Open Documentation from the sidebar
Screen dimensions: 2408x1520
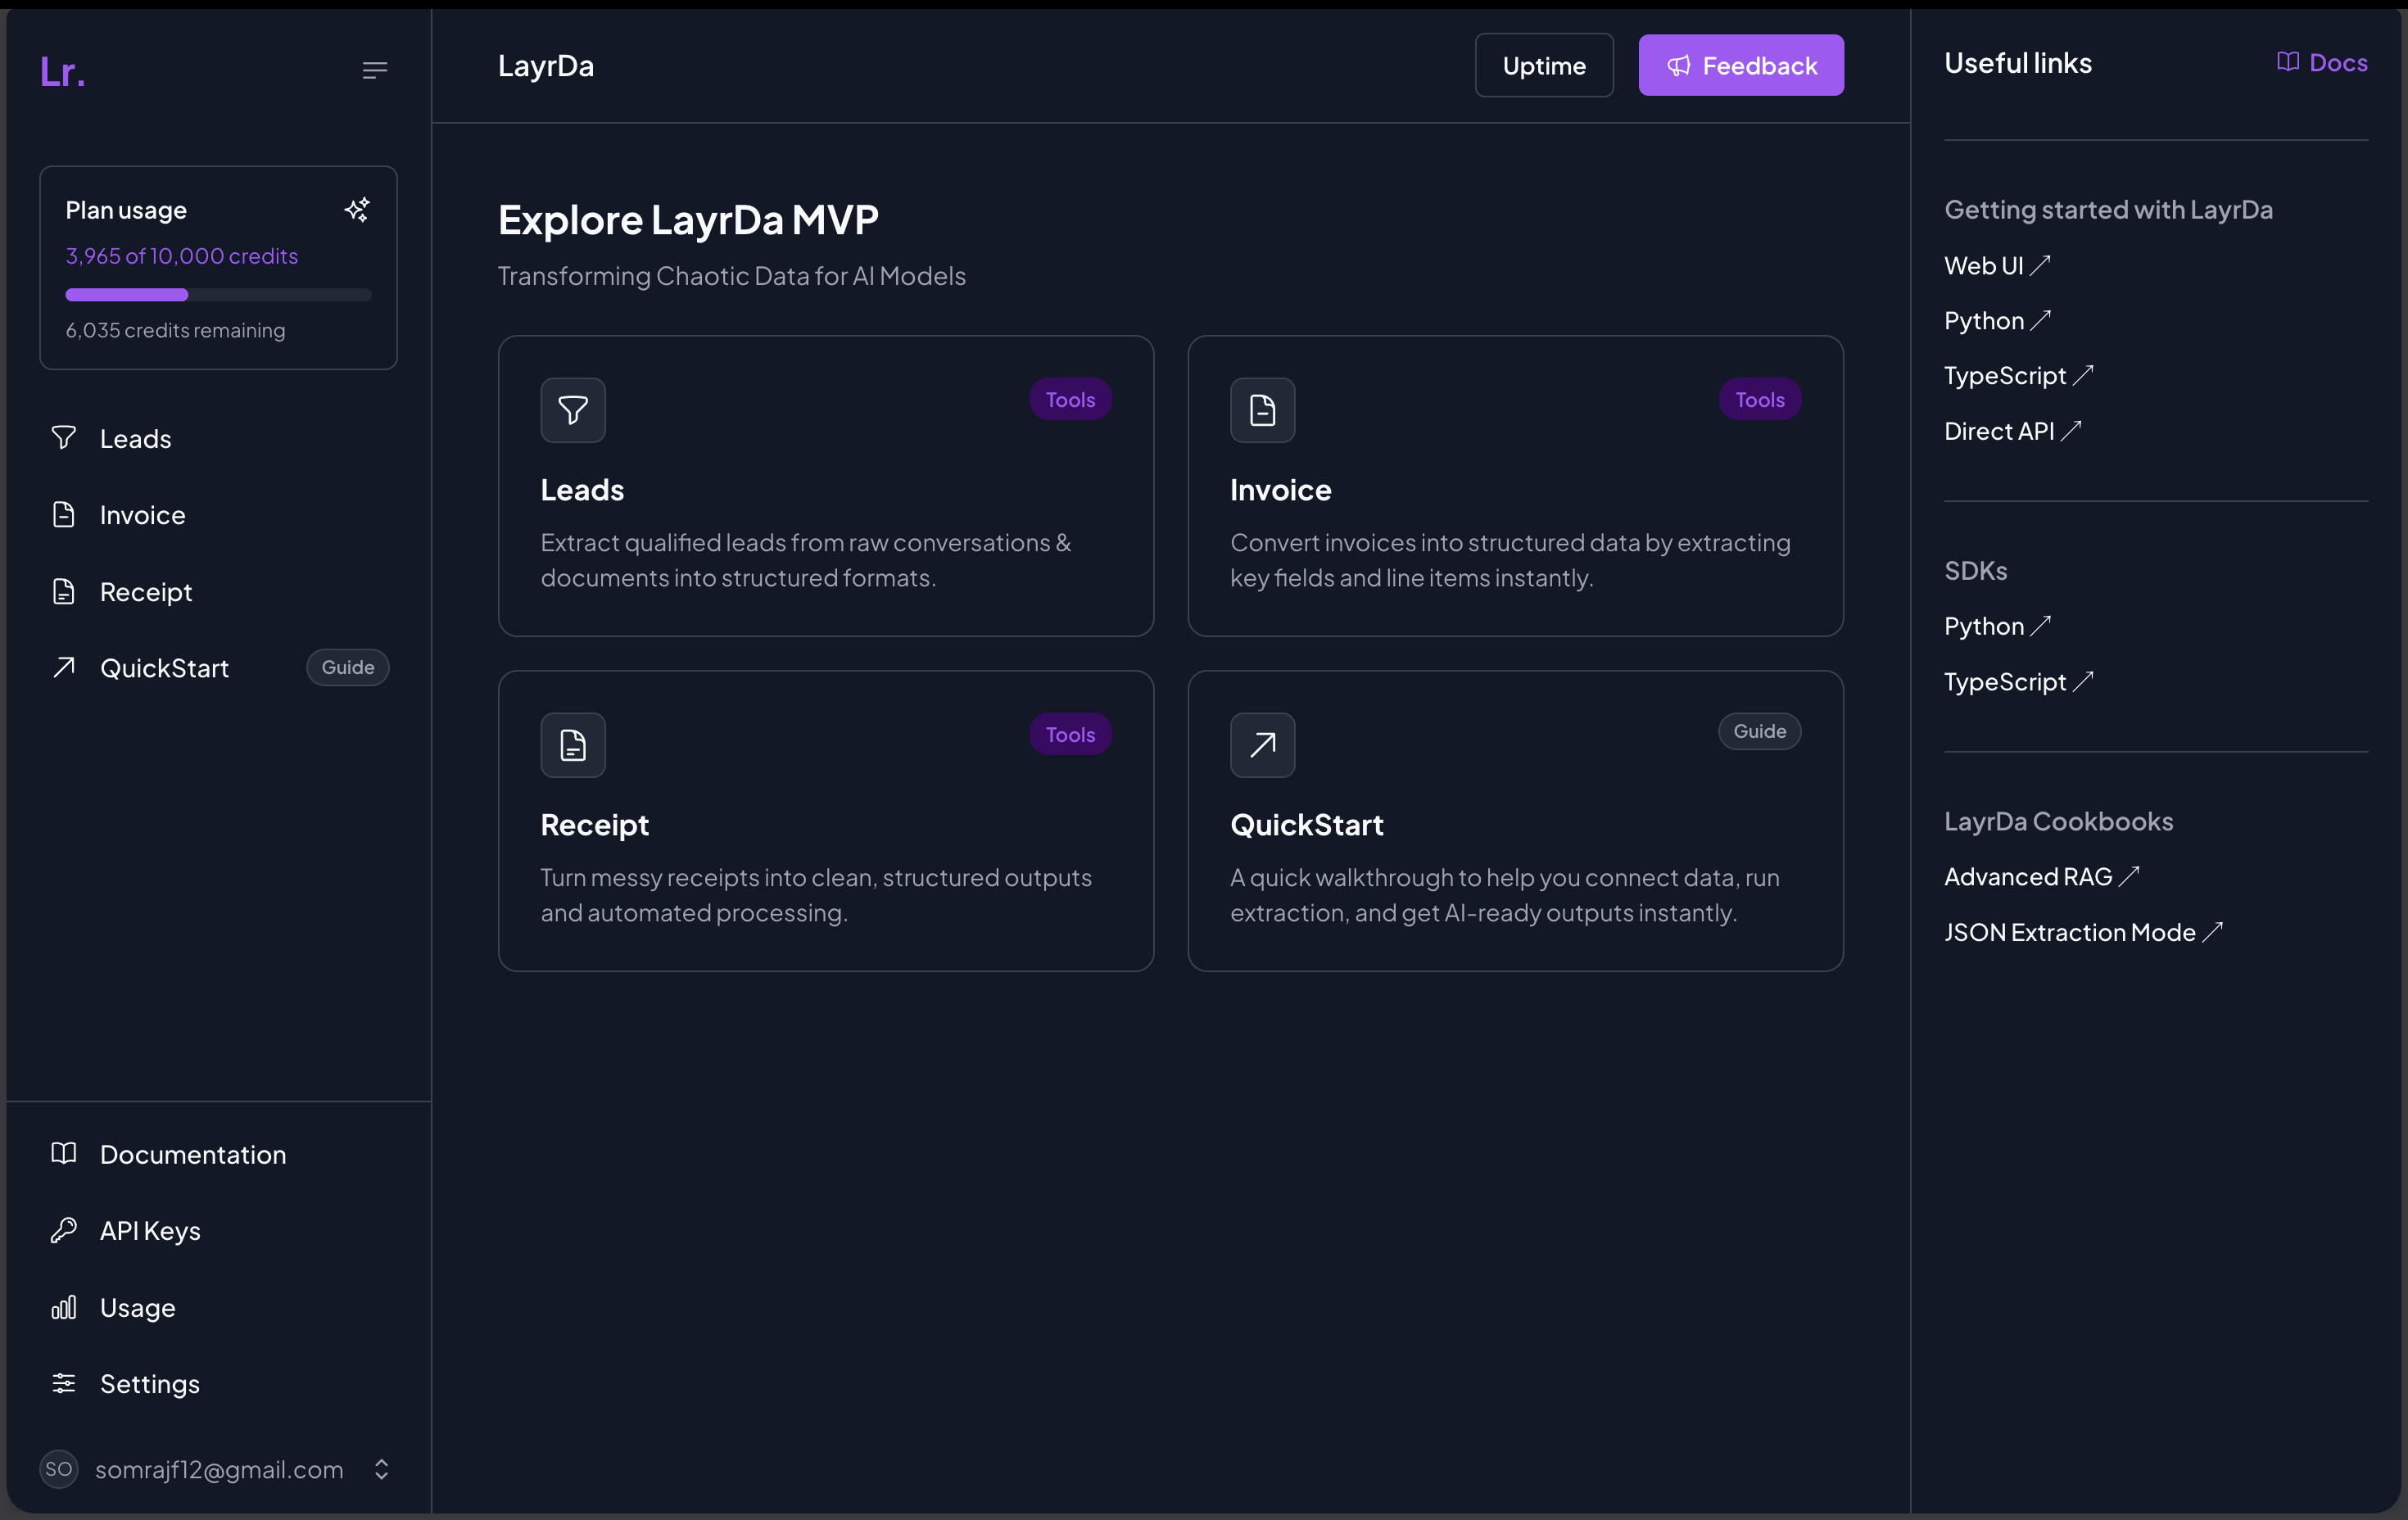[193, 1154]
